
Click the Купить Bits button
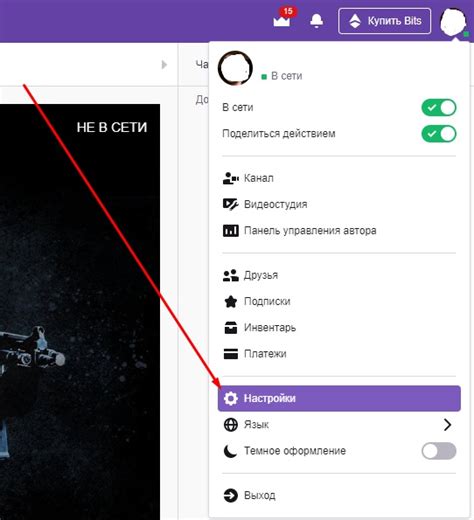(385, 21)
